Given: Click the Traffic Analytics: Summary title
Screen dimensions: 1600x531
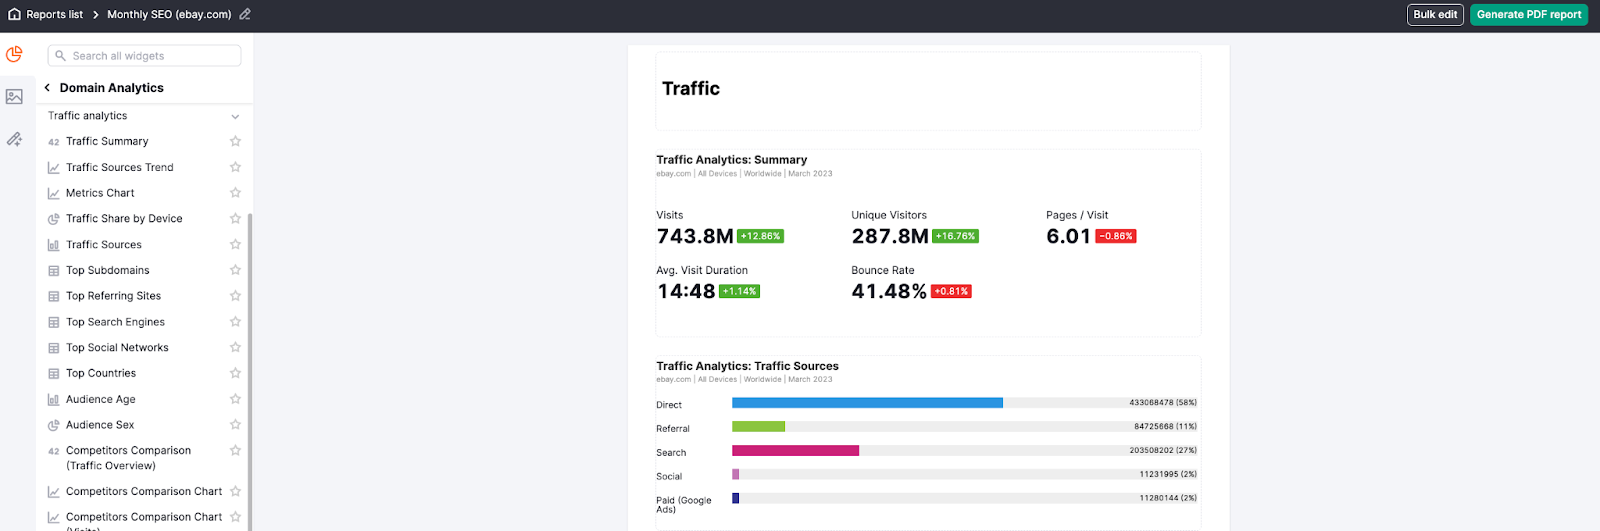Looking at the screenshot, I should click(x=731, y=159).
